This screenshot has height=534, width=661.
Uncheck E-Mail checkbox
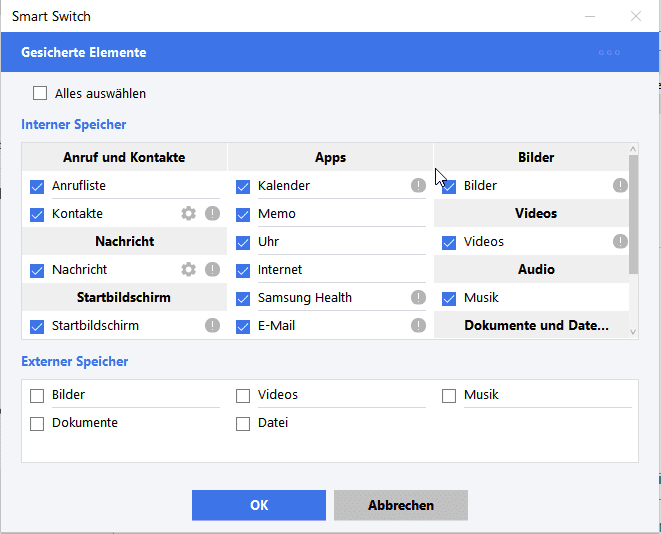[243, 327]
